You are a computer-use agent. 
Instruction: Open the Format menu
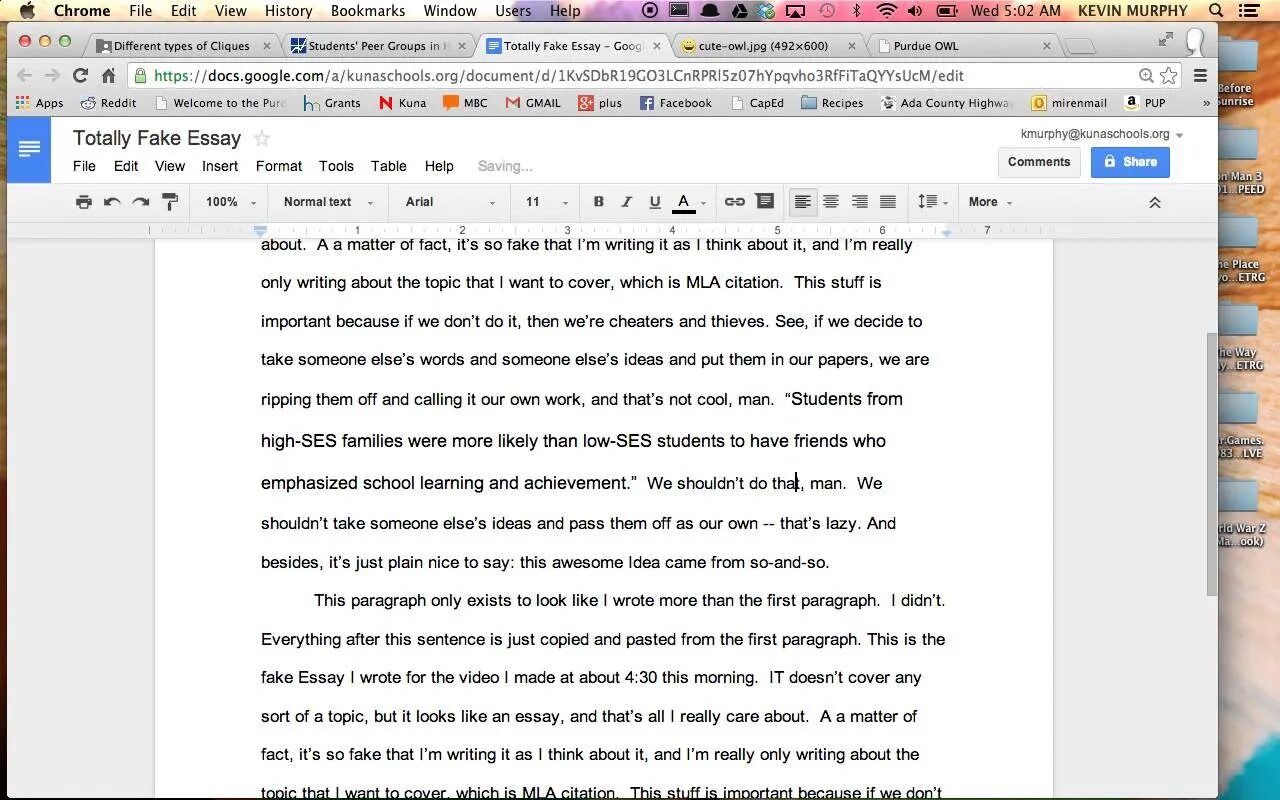tap(279, 166)
